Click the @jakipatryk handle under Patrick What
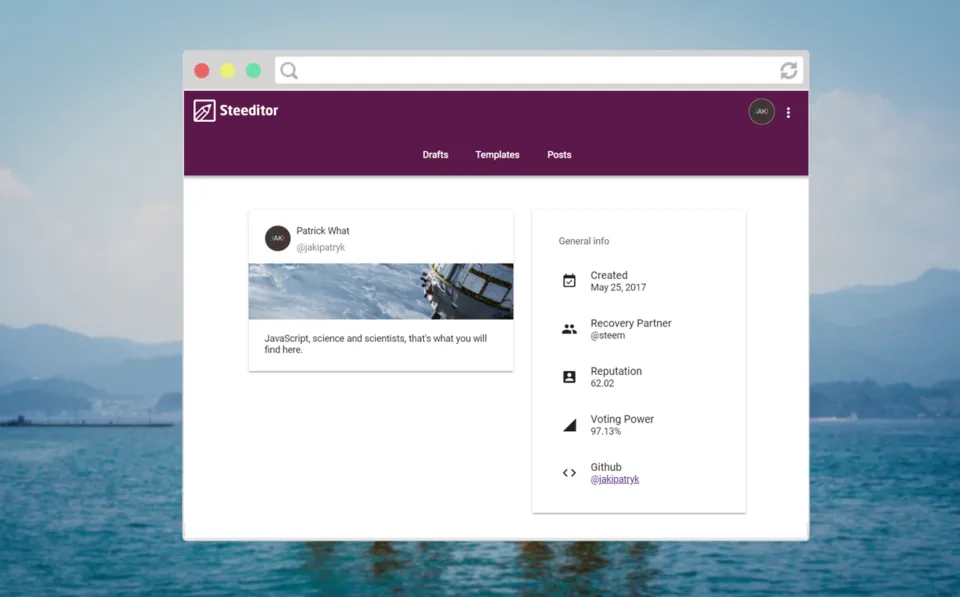 coord(321,247)
